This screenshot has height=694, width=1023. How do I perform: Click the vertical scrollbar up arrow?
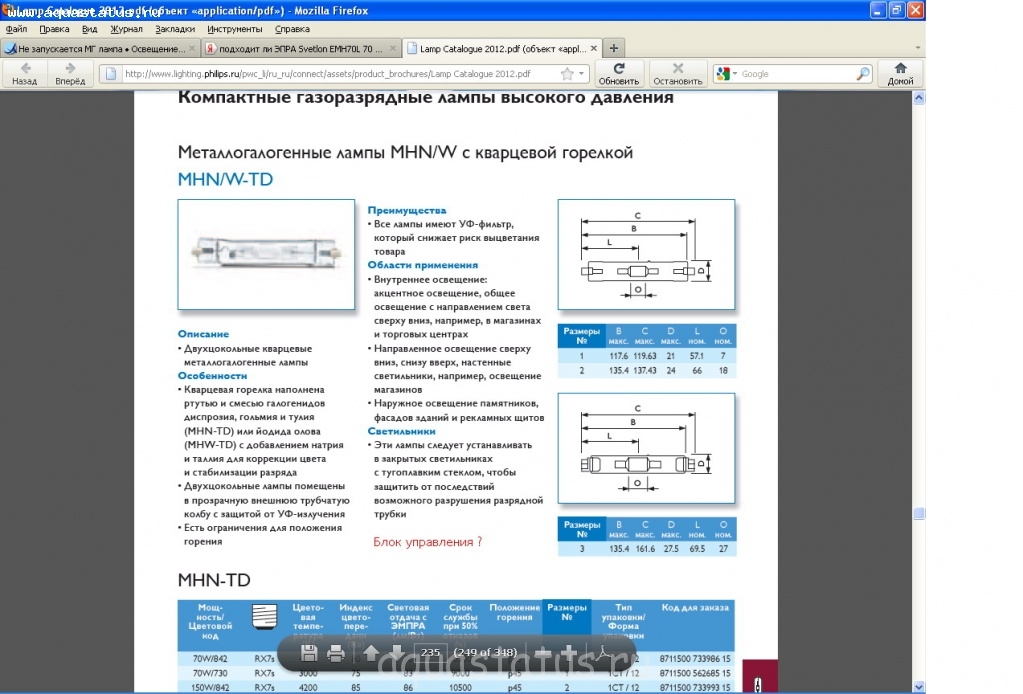pyautogui.click(x=919, y=98)
